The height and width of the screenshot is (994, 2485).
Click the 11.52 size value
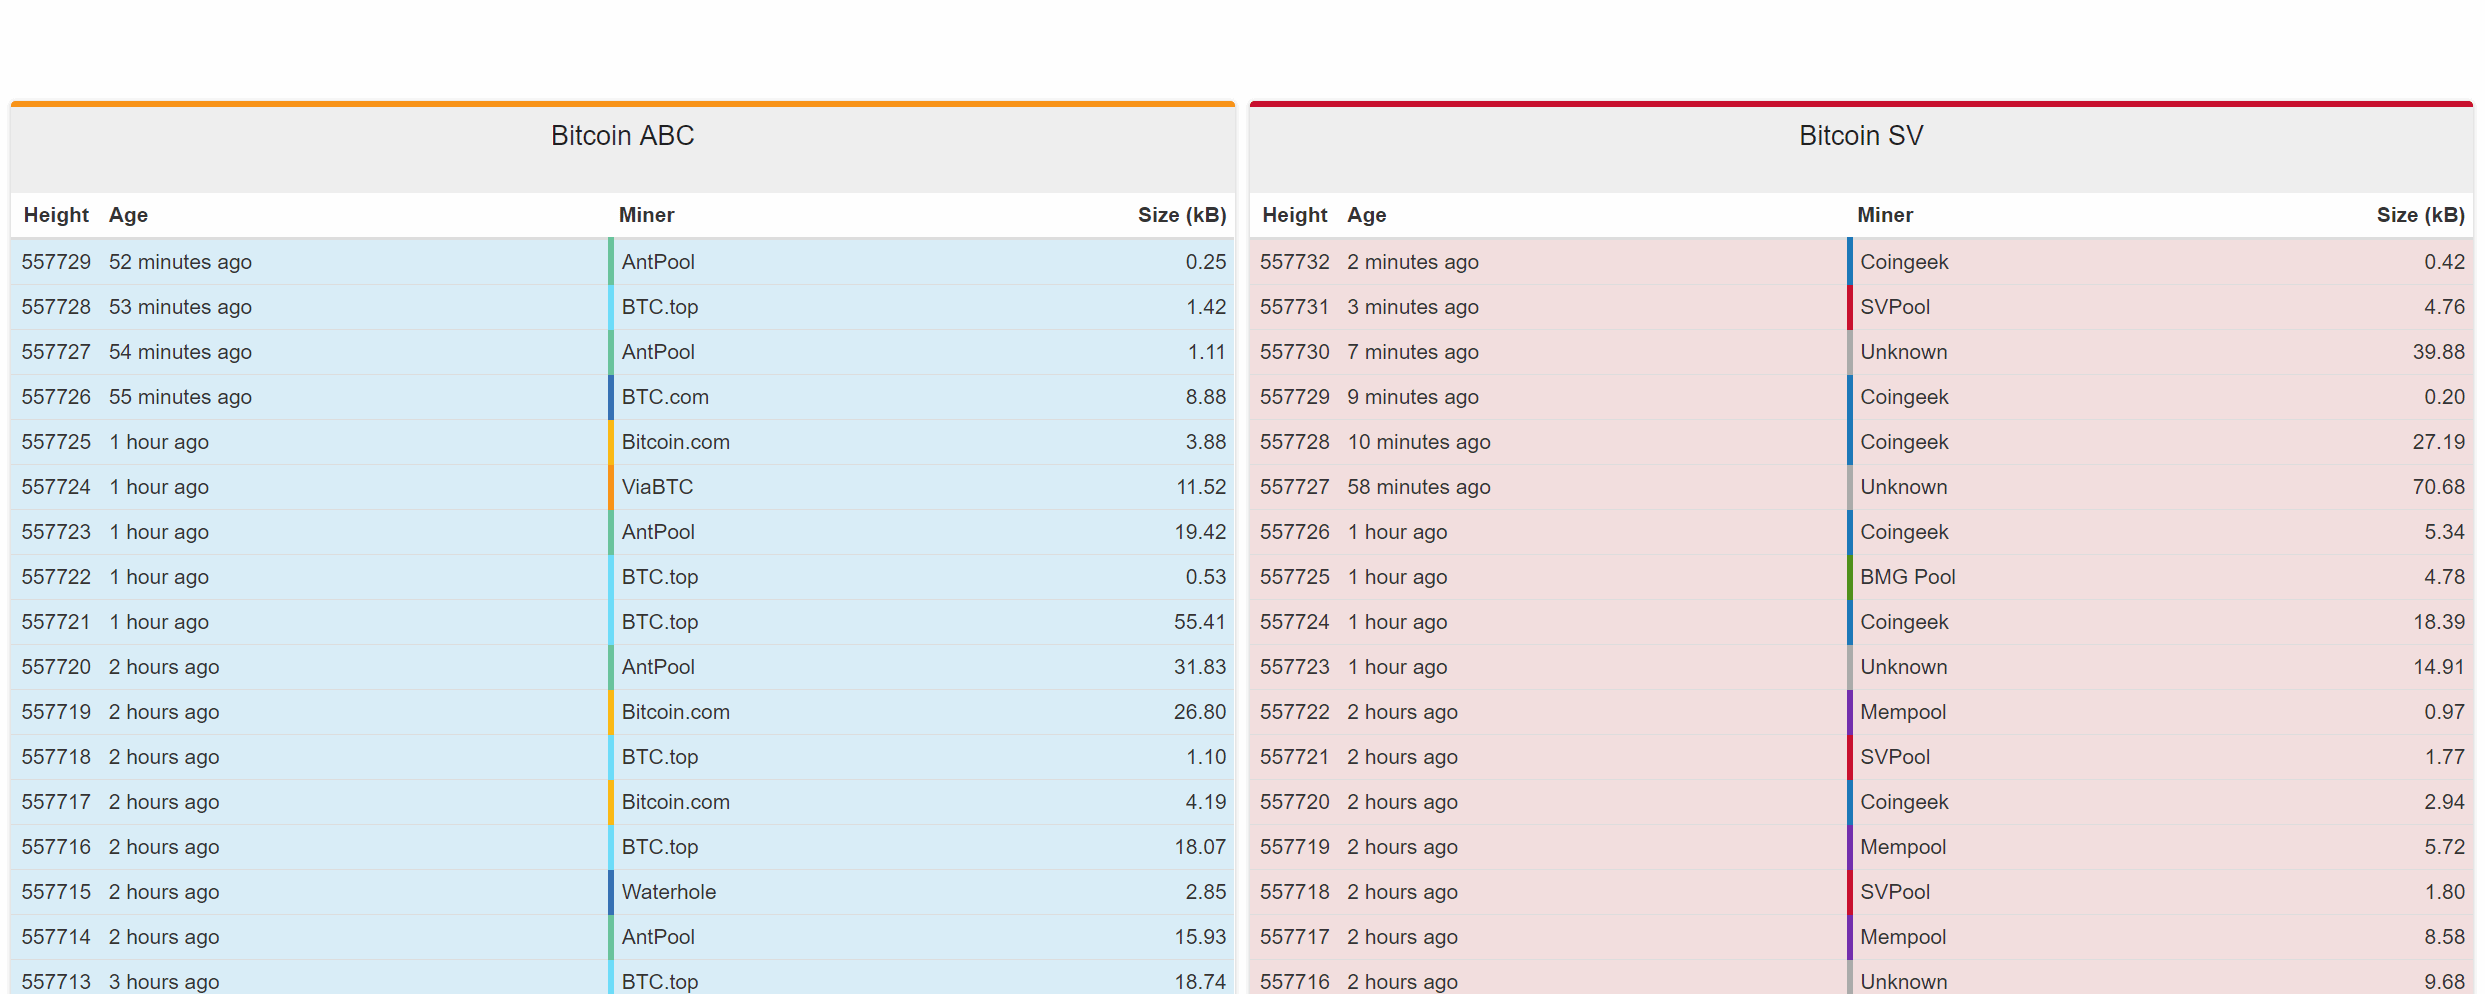tap(1201, 487)
